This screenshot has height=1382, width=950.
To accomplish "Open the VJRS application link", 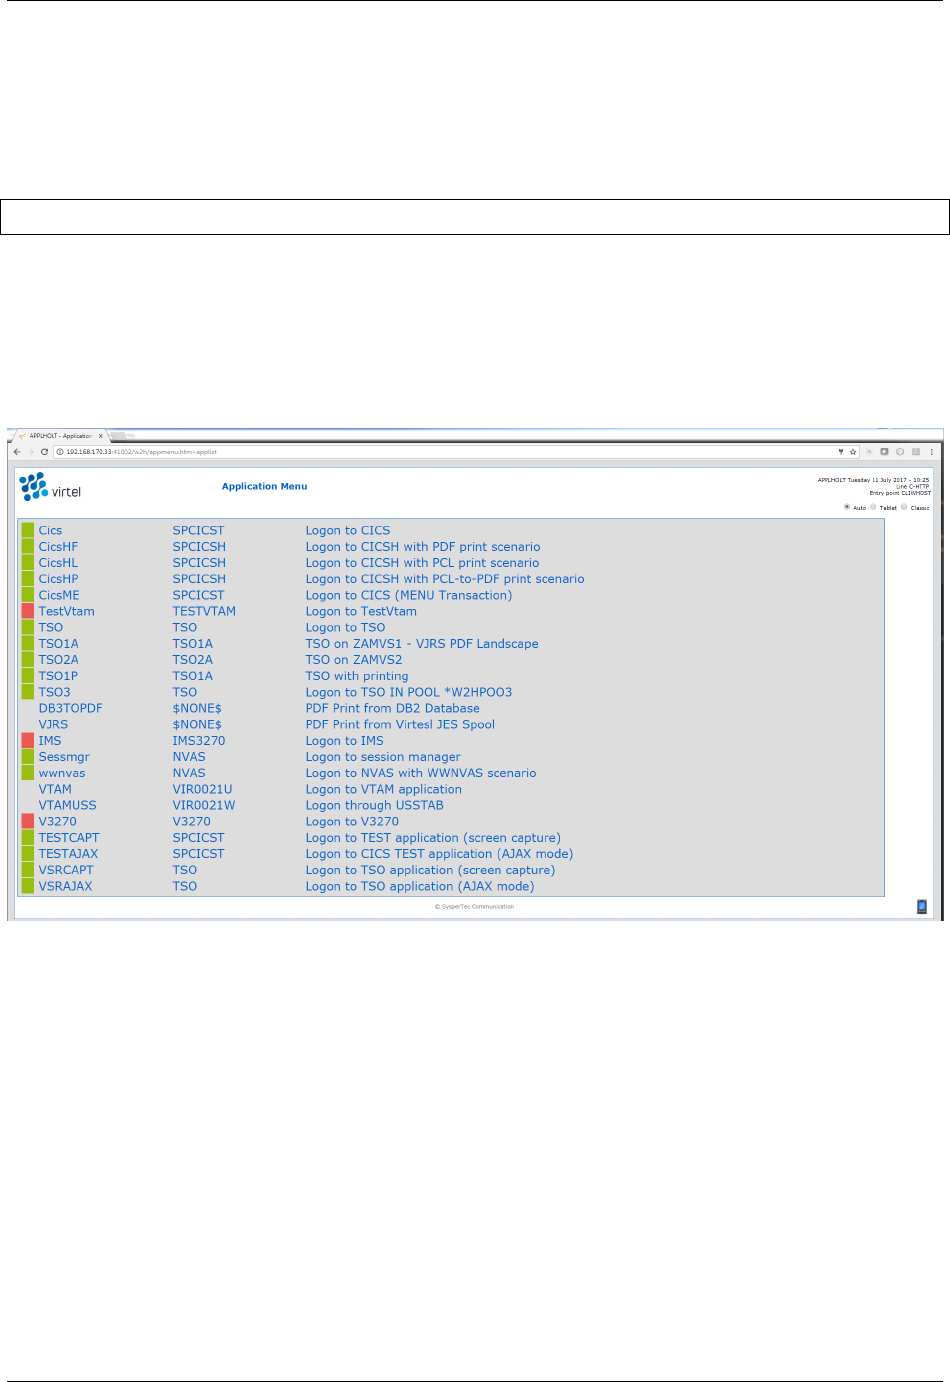I will (x=53, y=725).
